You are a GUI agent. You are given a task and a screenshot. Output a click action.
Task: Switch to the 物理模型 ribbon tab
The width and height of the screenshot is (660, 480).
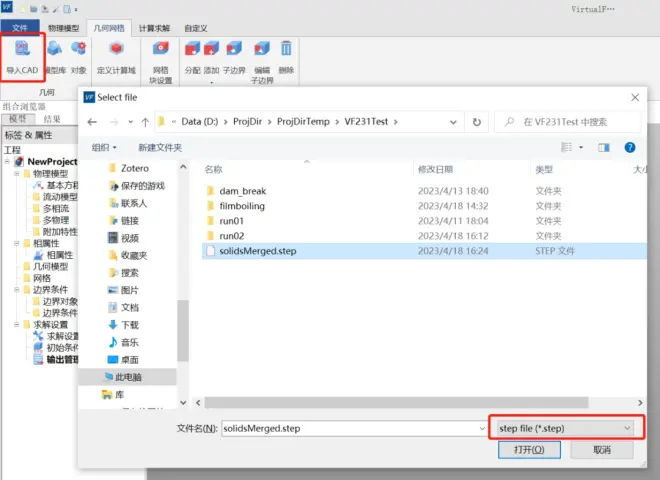63,27
